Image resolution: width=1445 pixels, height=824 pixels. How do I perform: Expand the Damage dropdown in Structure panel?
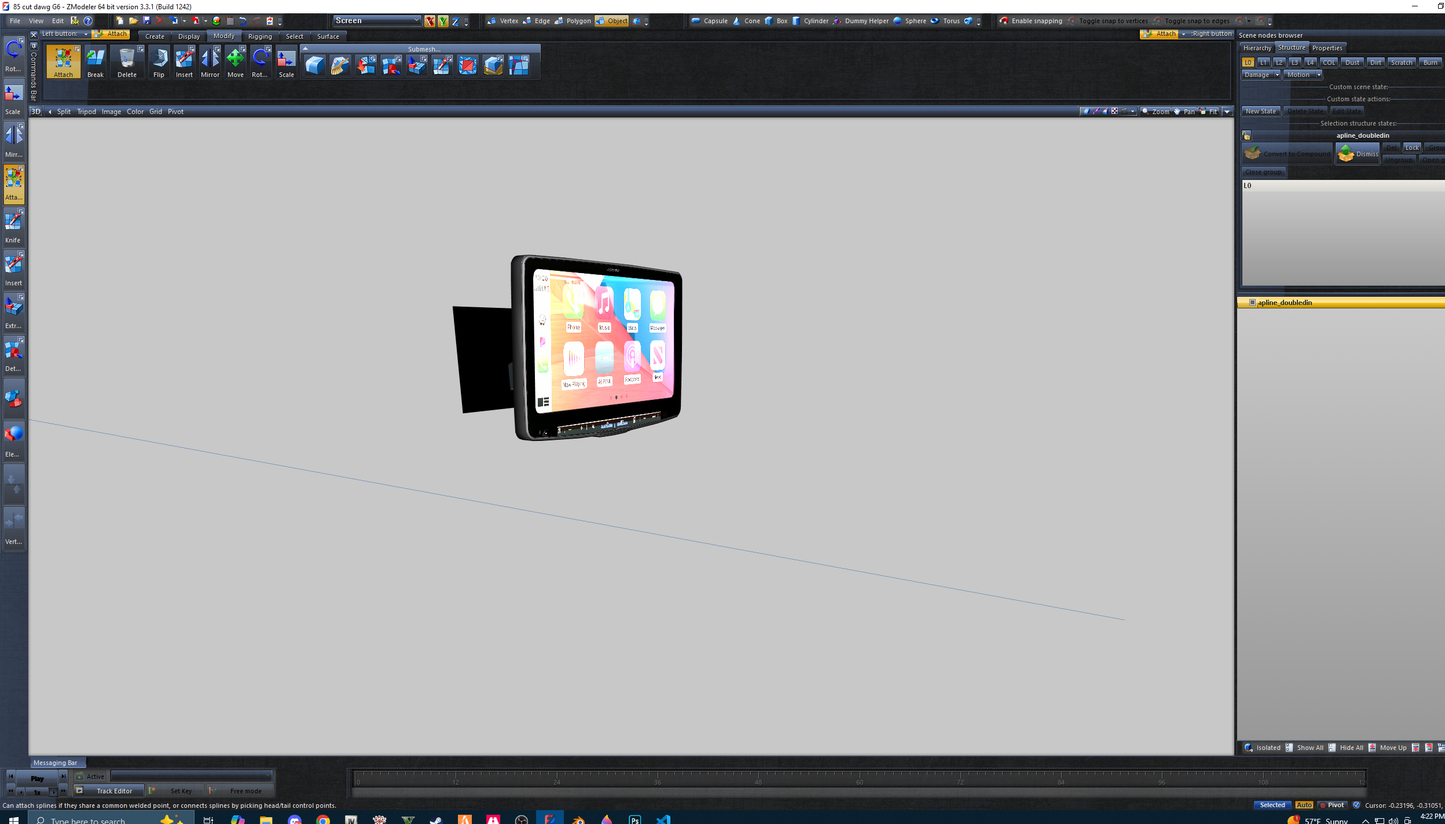pyautogui.click(x=1261, y=75)
